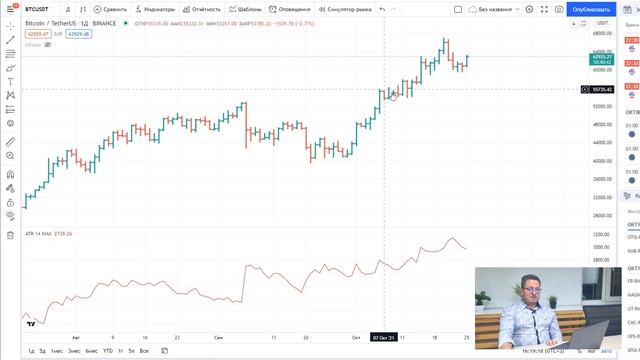This screenshot has height=360, width=640.
Task: Open the Индикаторы indicators menu
Action: pyautogui.click(x=155, y=9)
